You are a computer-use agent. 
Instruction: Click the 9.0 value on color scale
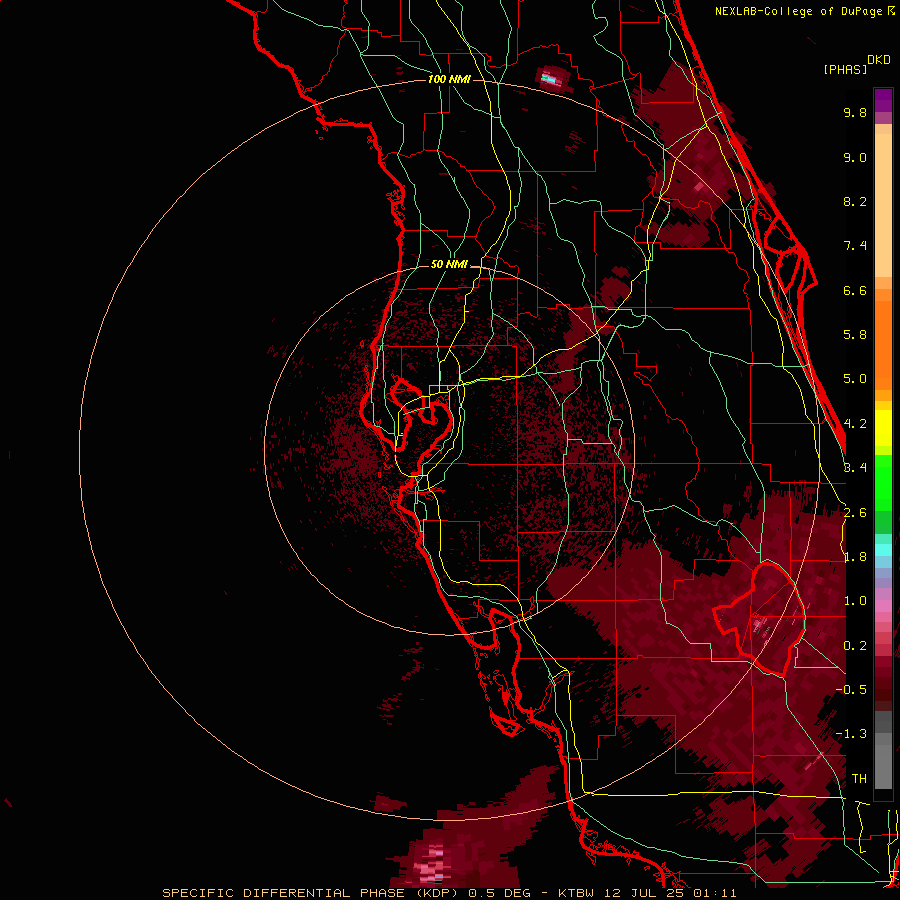[855, 157]
